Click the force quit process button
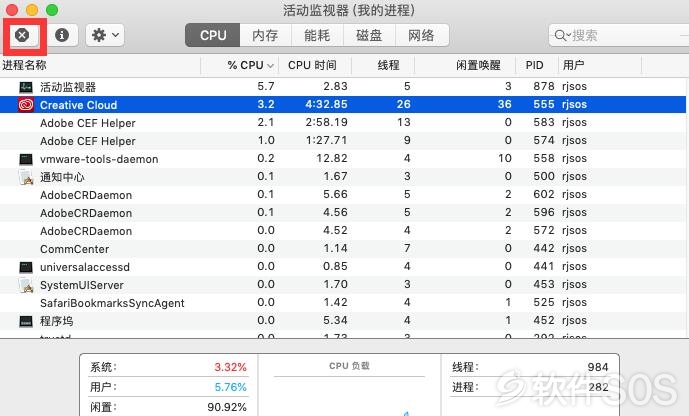This screenshot has width=689, height=416. (x=22, y=35)
